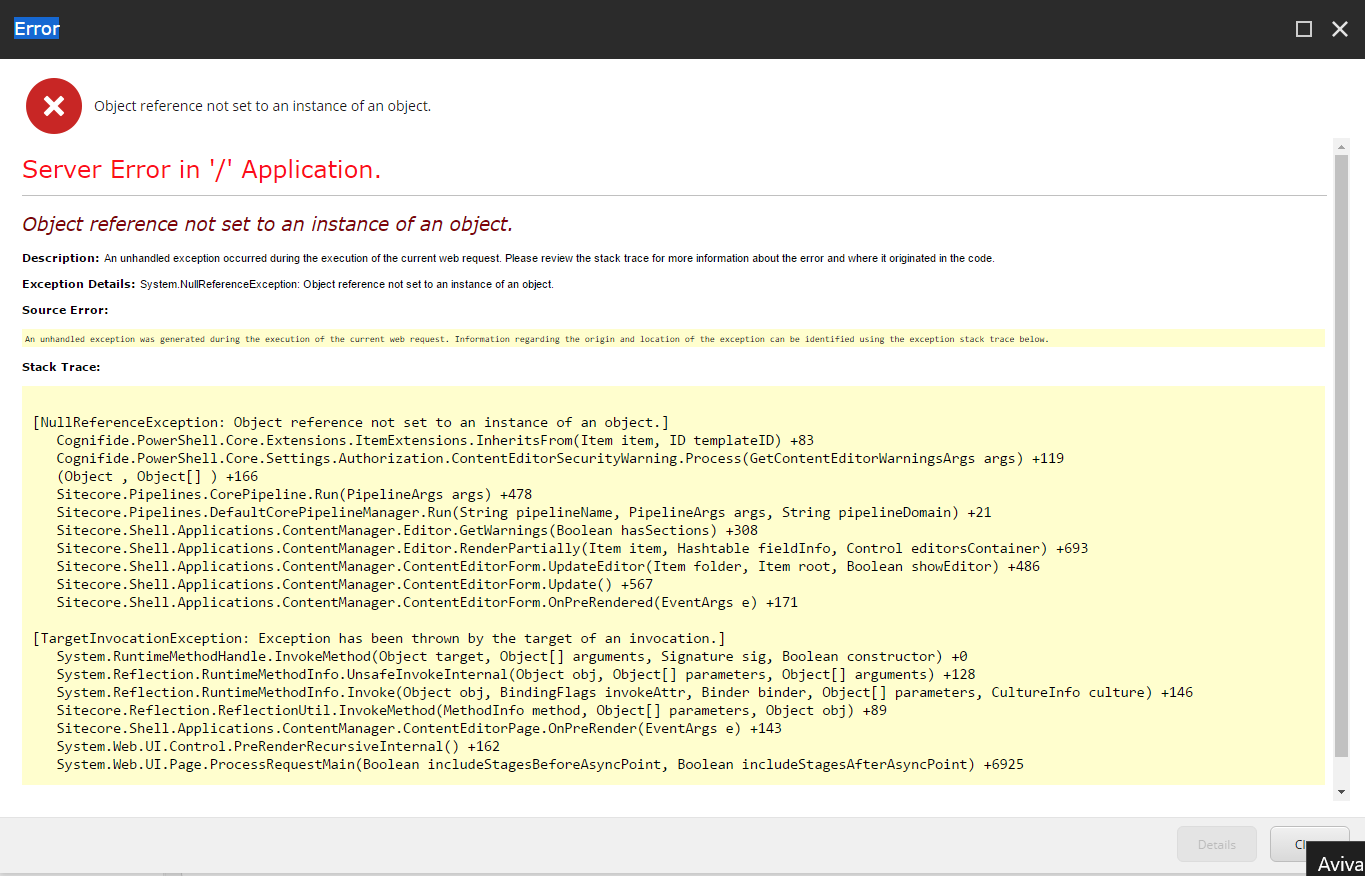Select the Server Error heading text

(x=201, y=169)
